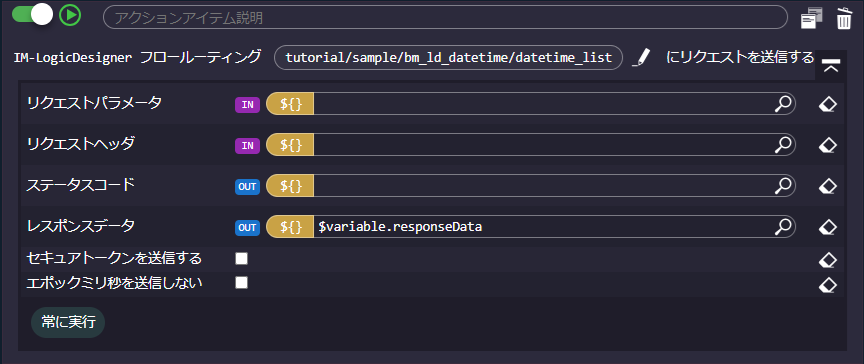This screenshot has height=364, width=864.
Task: Click the OUT badge for ステータスコード
Action: [247, 187]
